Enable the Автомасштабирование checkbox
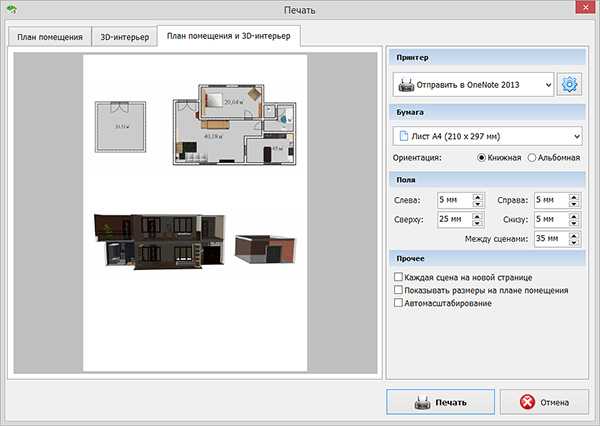The height and width of the screenshot is (426, 600). click(400, 303)
